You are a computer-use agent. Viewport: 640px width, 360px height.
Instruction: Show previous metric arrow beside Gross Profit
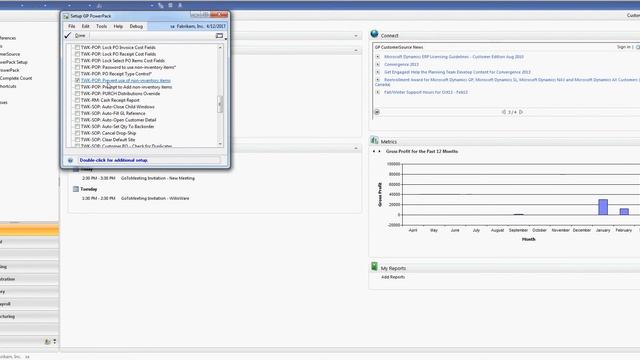(374, 151)
